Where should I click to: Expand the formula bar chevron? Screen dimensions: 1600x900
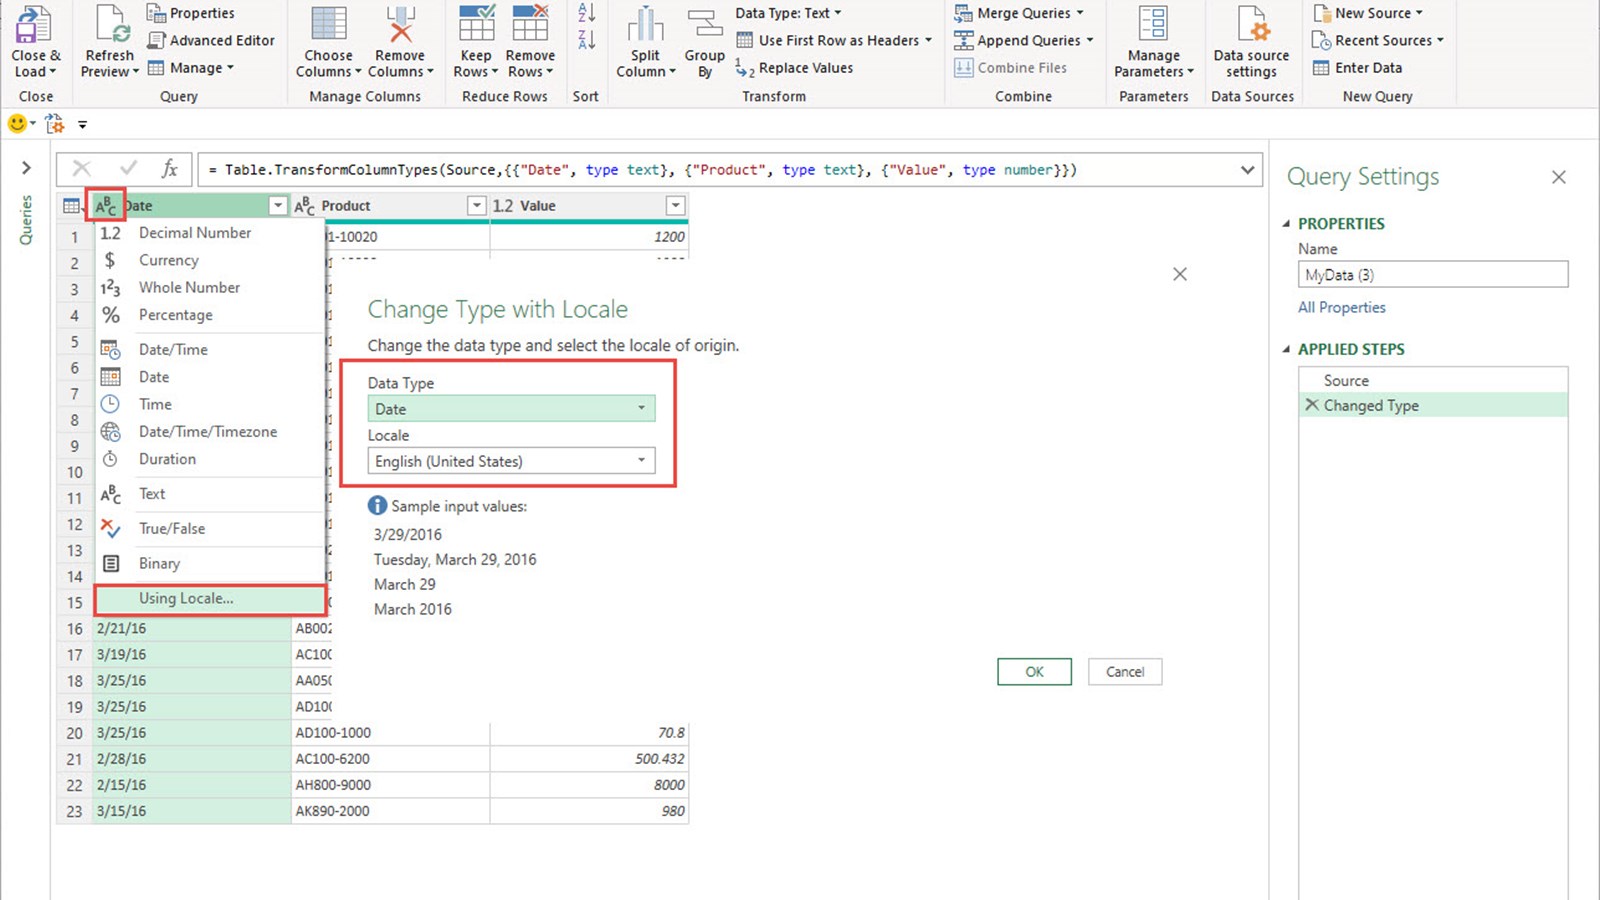pos(1247,170)
